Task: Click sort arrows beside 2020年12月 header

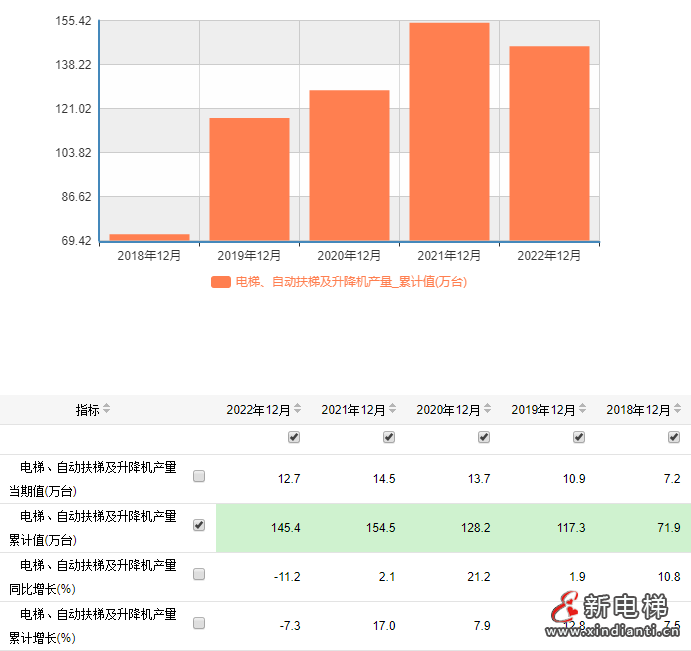Action: click(x=488, y=409)
